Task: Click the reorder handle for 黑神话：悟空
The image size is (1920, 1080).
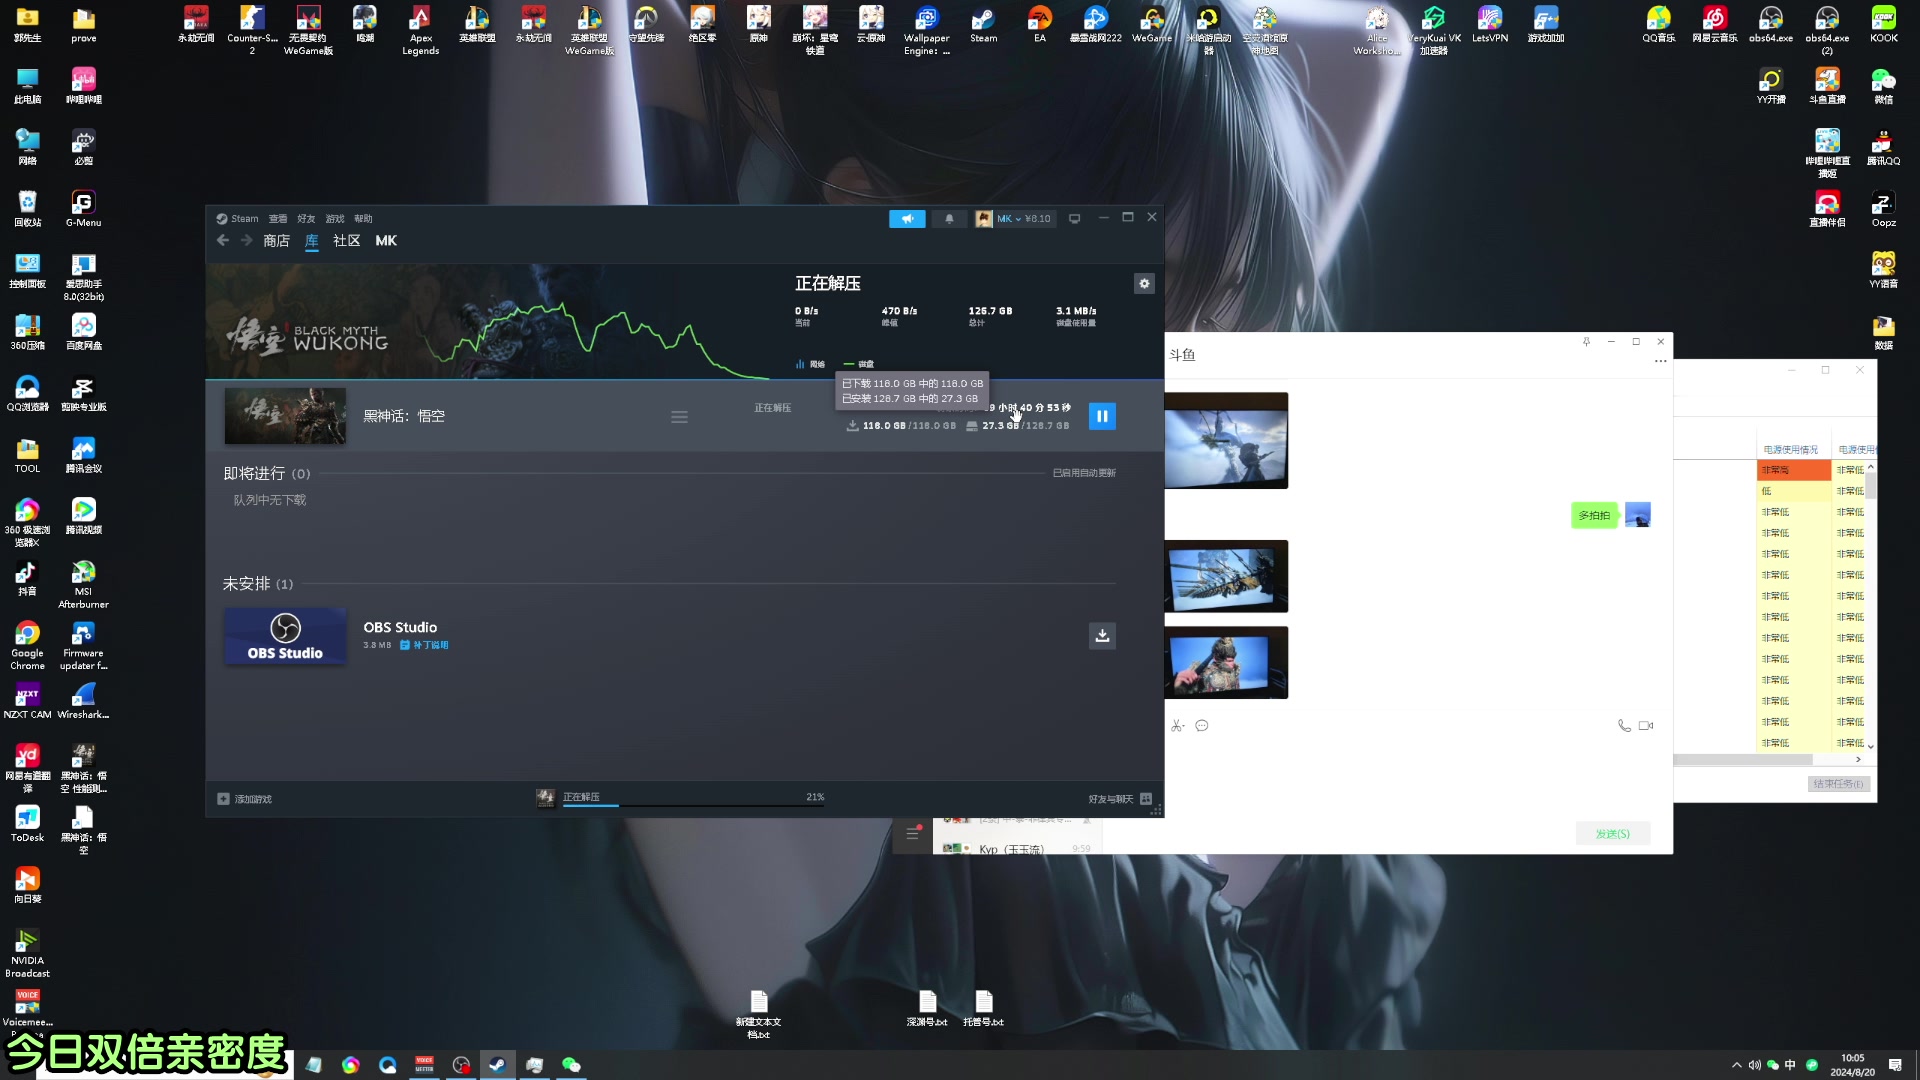Action: [x=679, y=417]
